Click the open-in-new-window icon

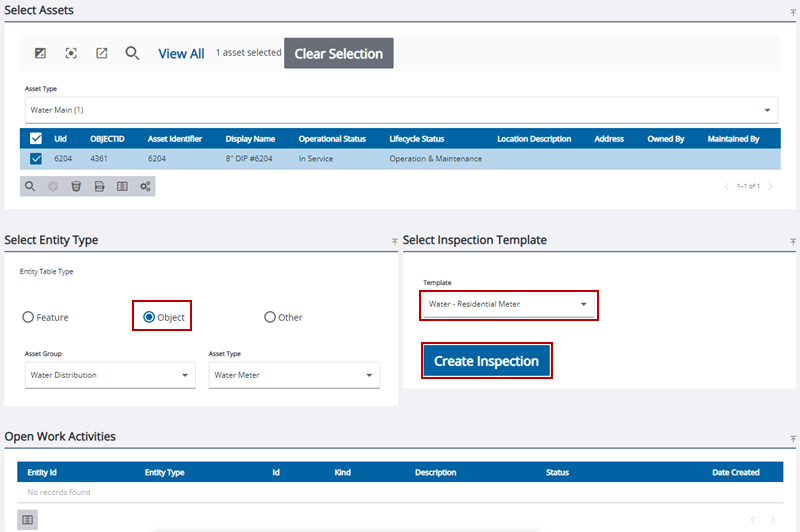coord(101,53)
